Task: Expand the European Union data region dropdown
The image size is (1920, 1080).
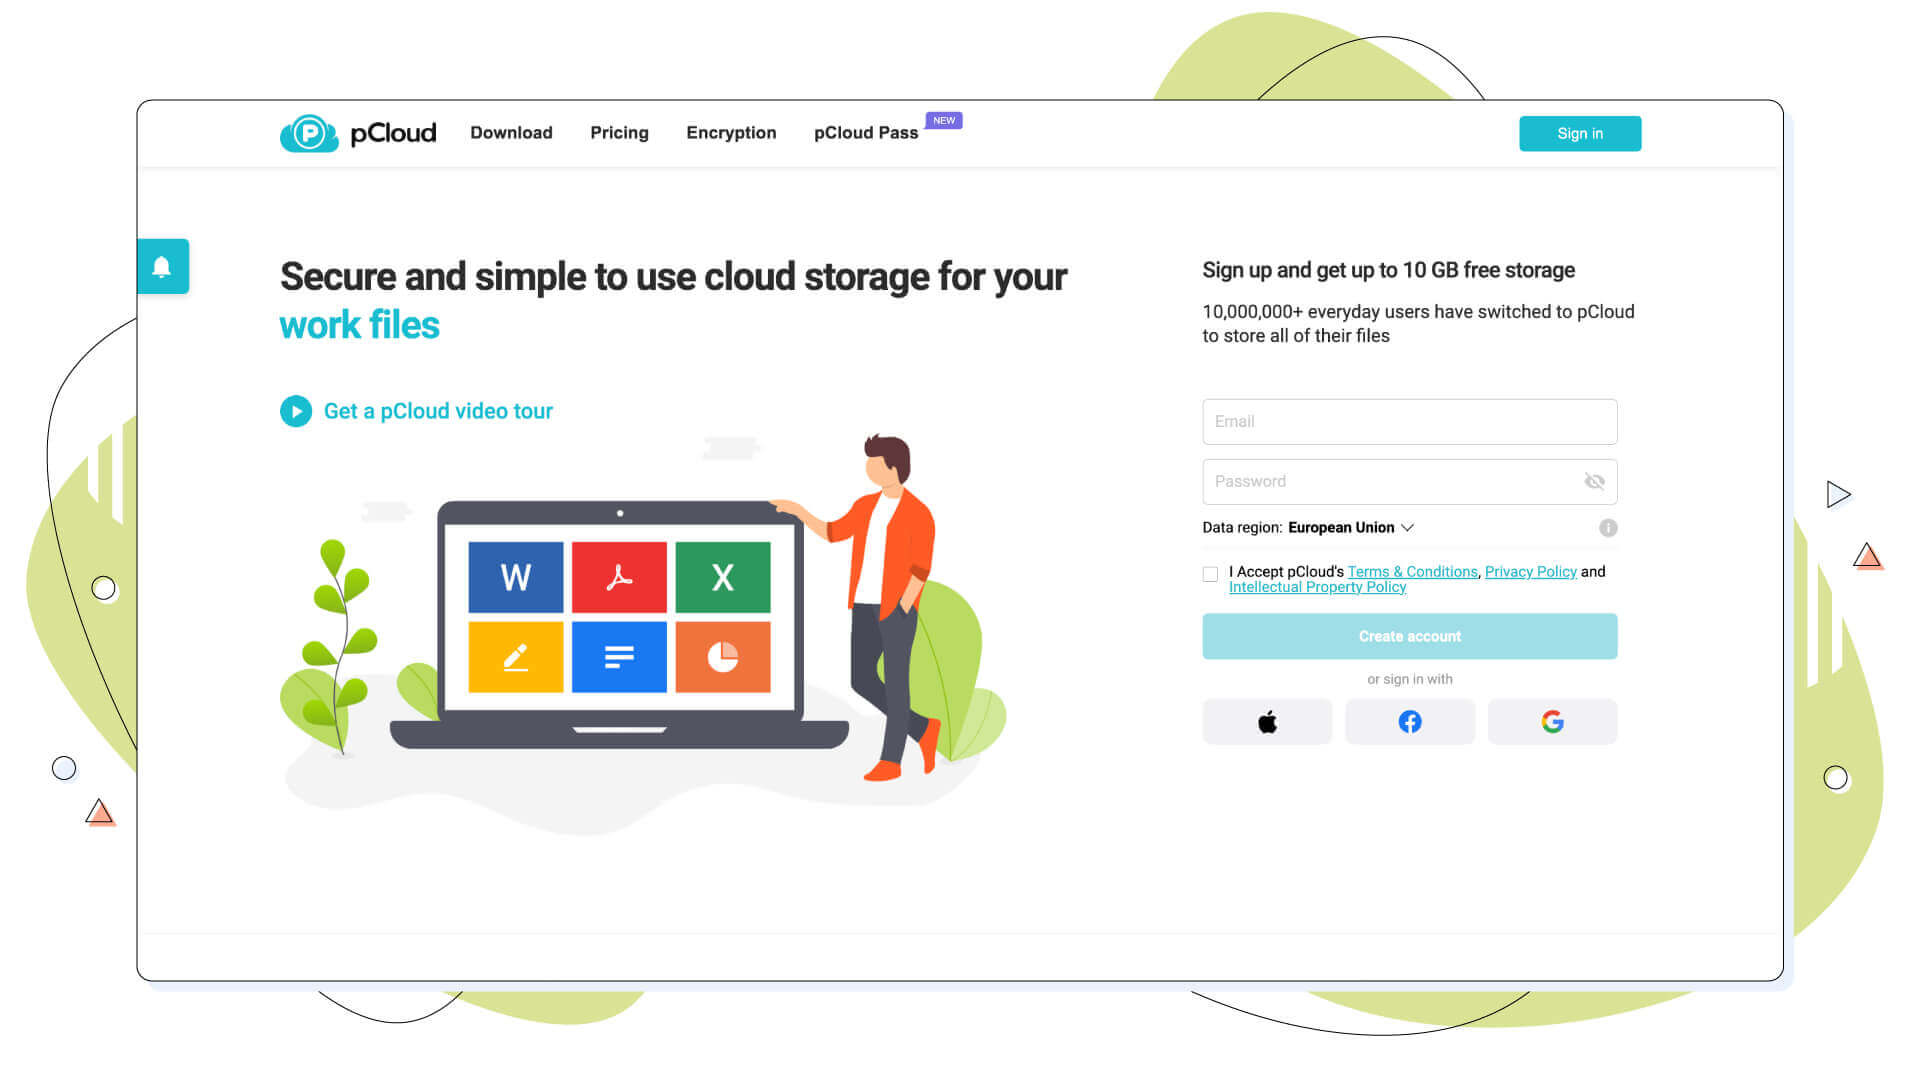Action: click(x=1351, y=528)
